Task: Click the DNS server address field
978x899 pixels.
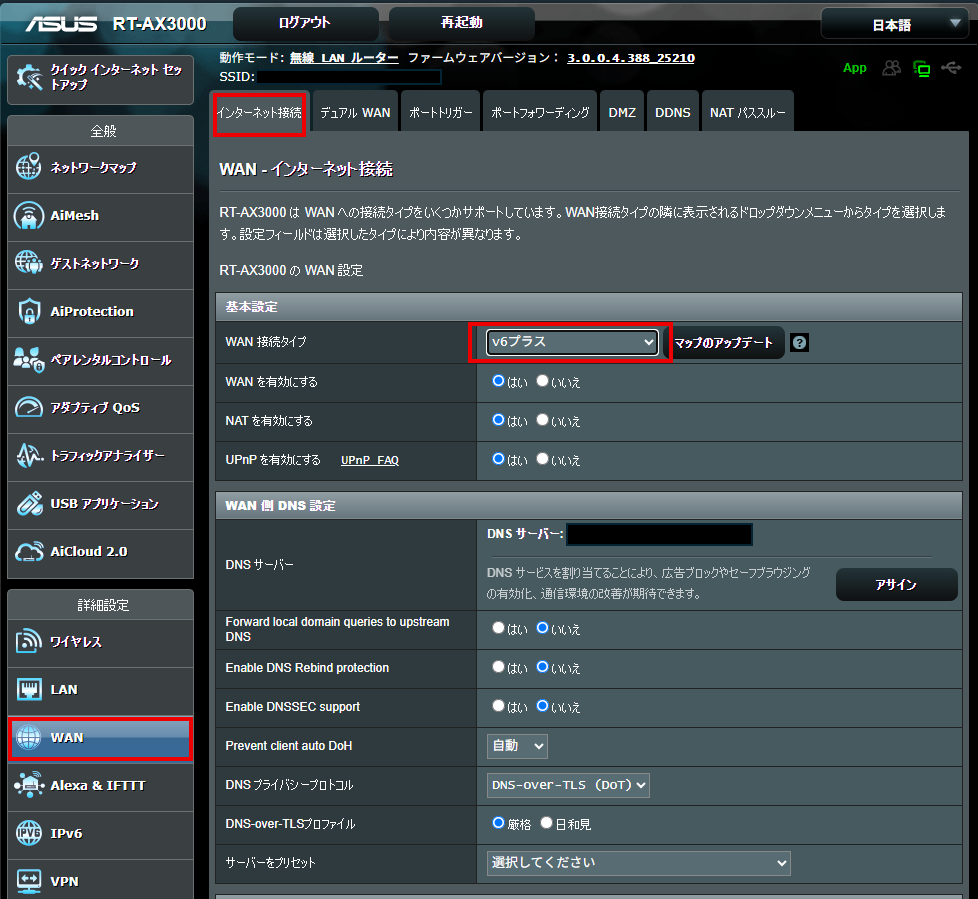Action: click(x=659, y=535)
